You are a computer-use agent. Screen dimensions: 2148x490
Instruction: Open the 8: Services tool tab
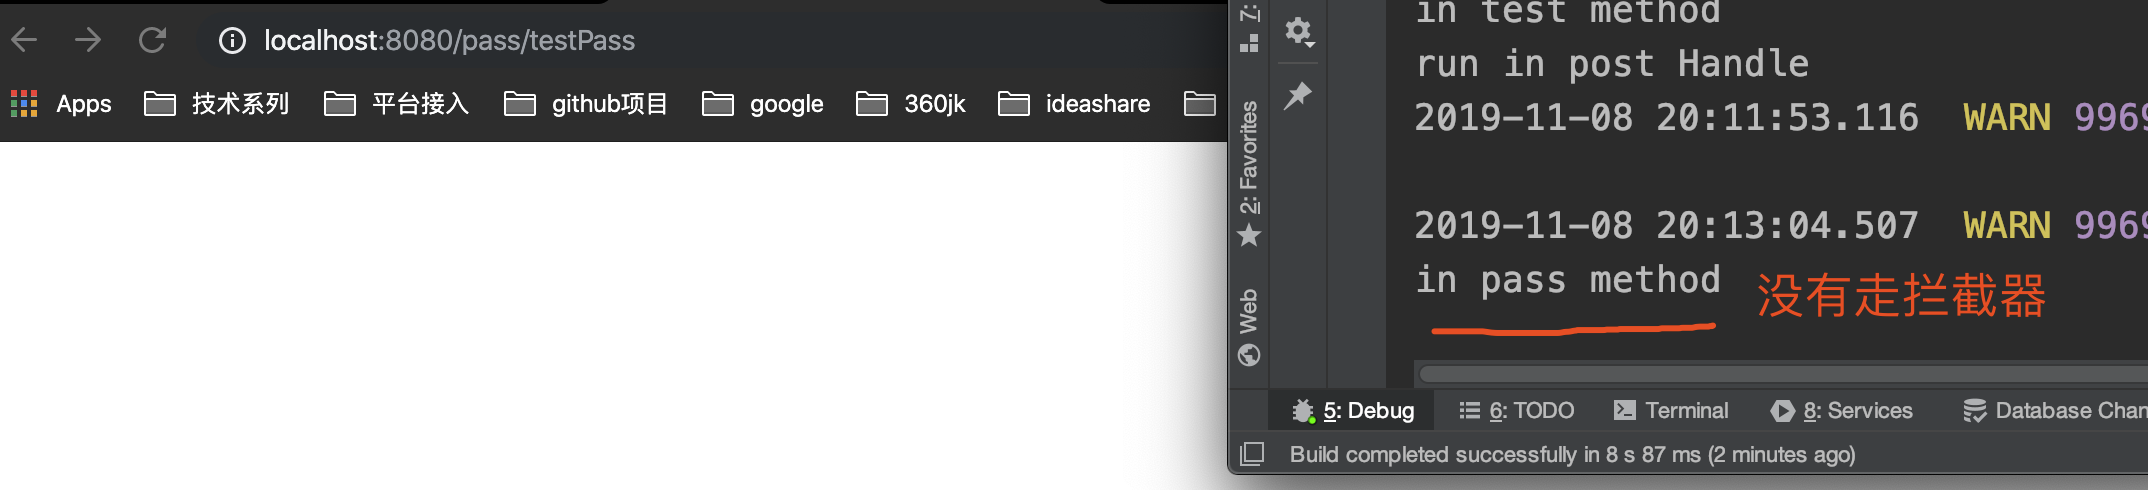tap(1841, 411)
